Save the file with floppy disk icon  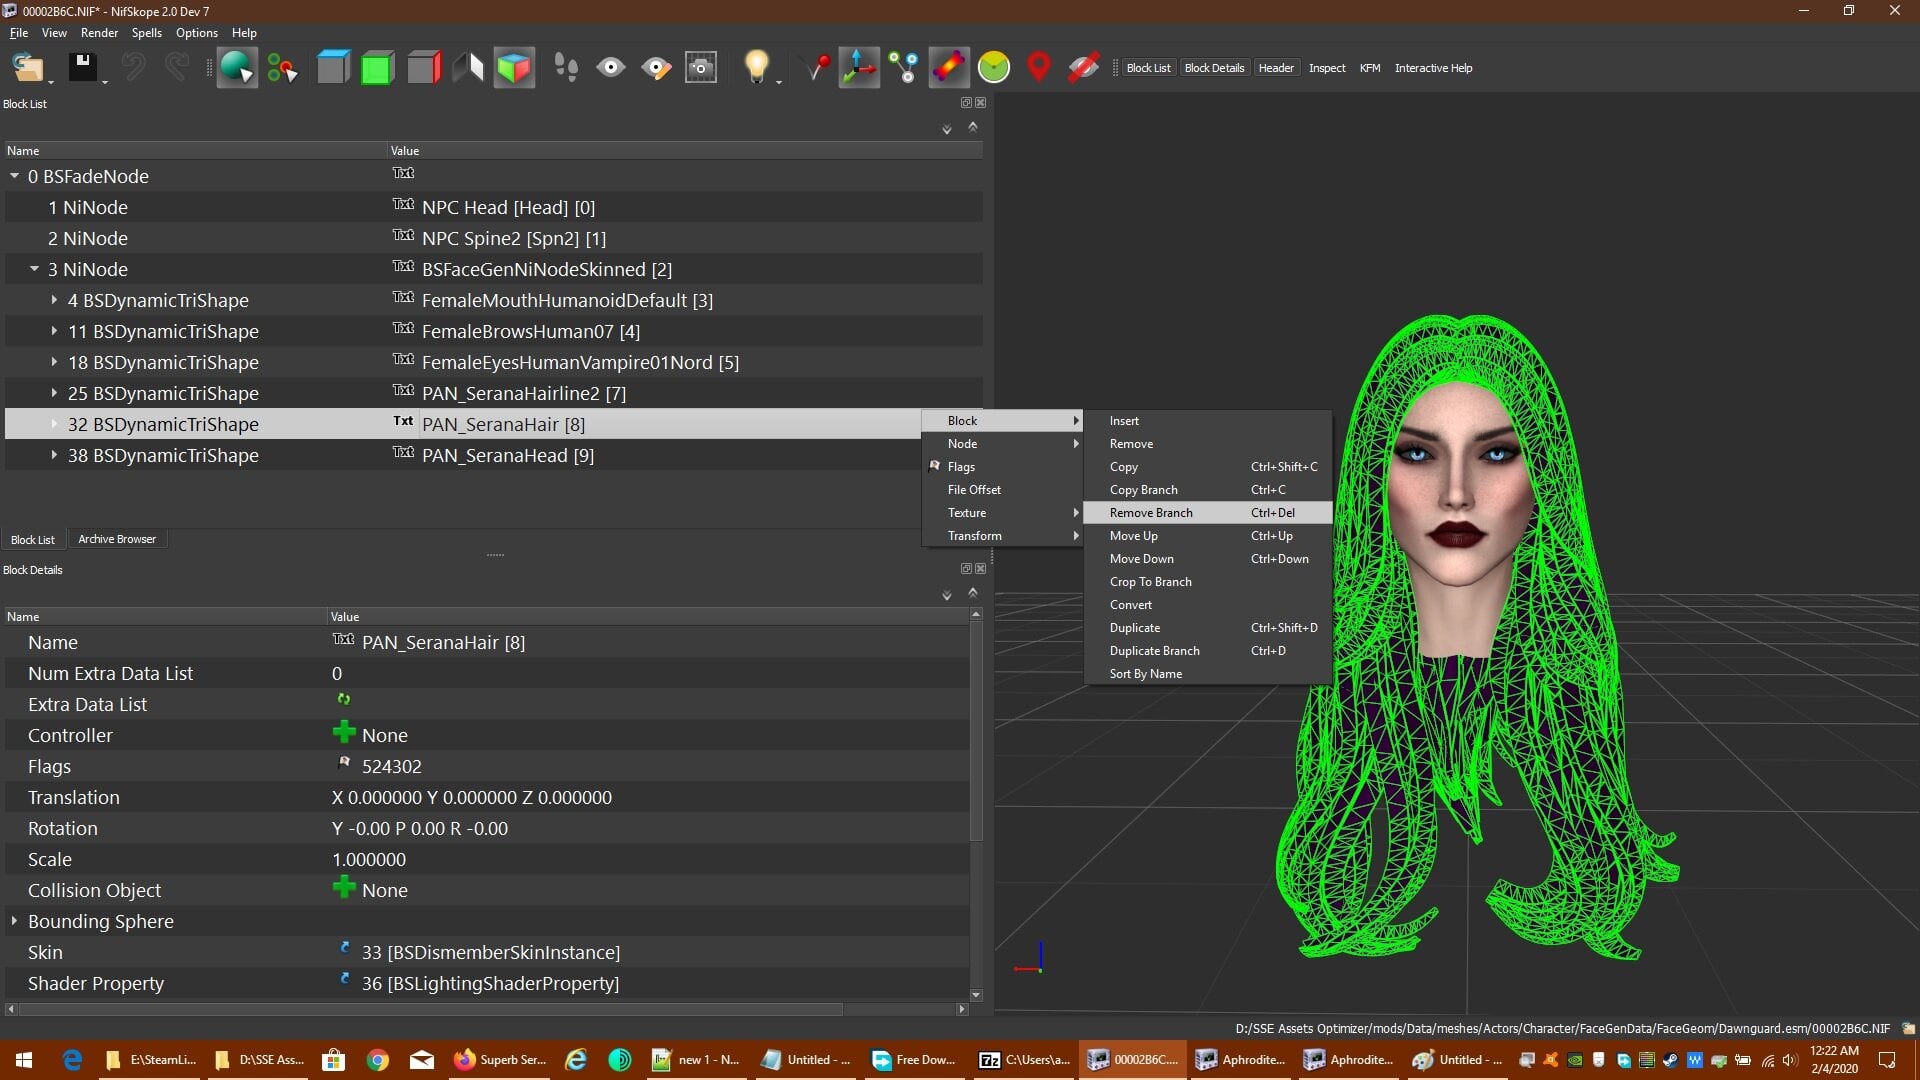(x=82, y=68)
